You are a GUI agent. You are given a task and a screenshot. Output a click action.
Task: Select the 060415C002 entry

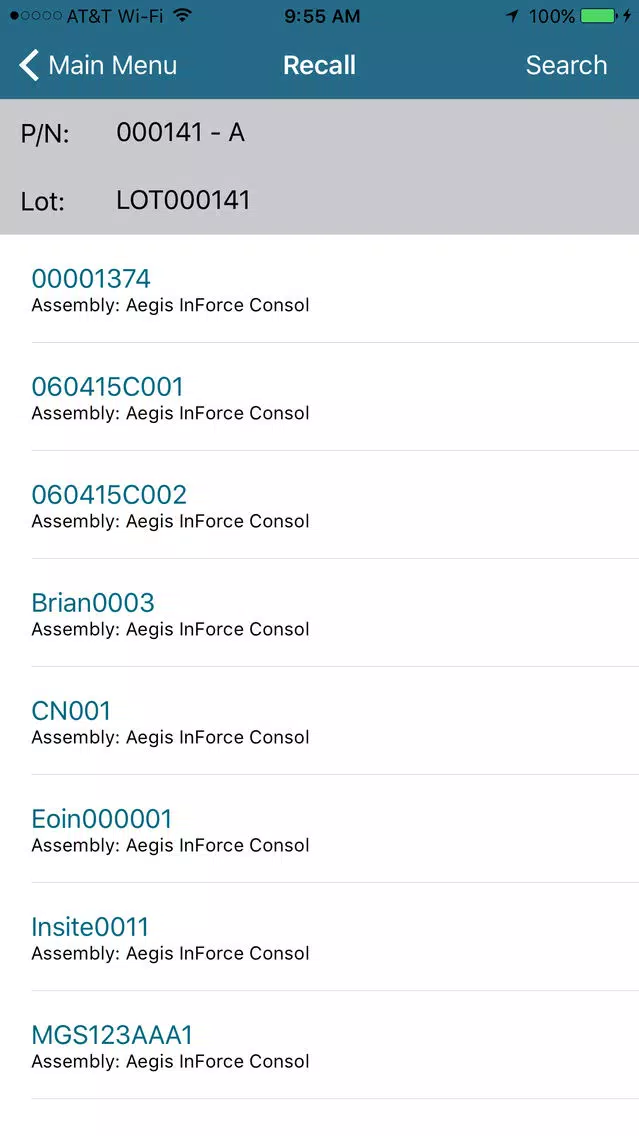[x=320, y=504]
